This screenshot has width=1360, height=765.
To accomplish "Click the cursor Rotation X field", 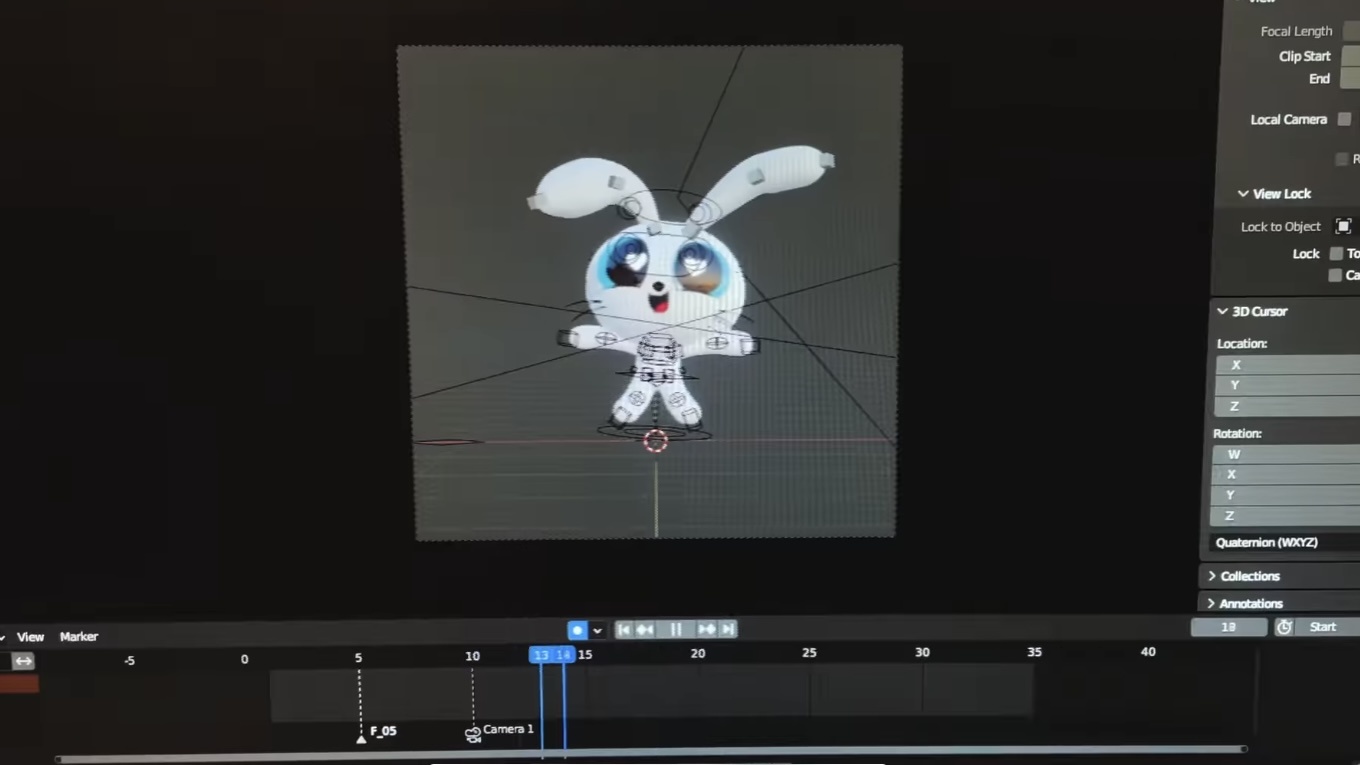I will 1287,475.
